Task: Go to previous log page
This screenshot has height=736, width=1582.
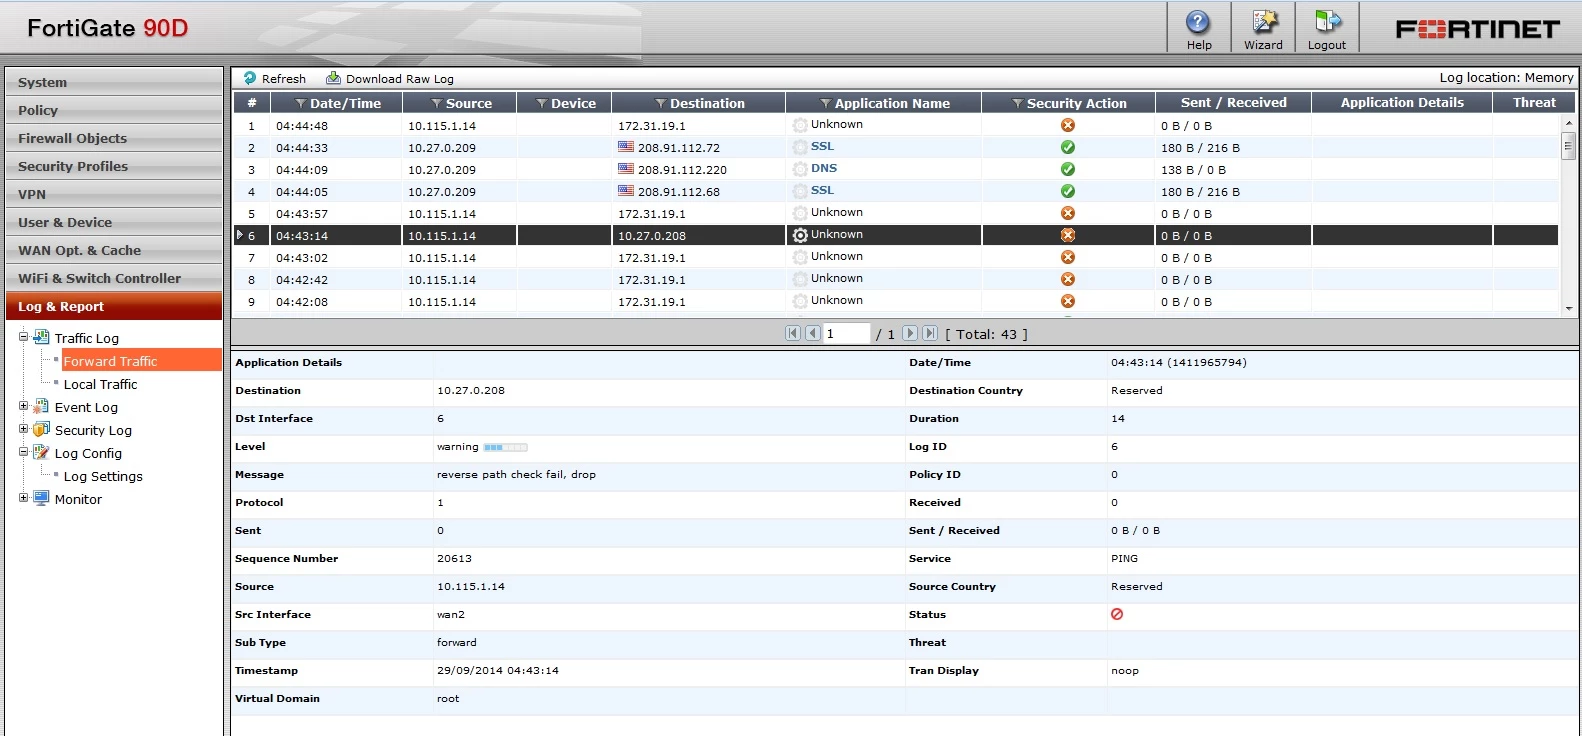Action: (813, 333)
